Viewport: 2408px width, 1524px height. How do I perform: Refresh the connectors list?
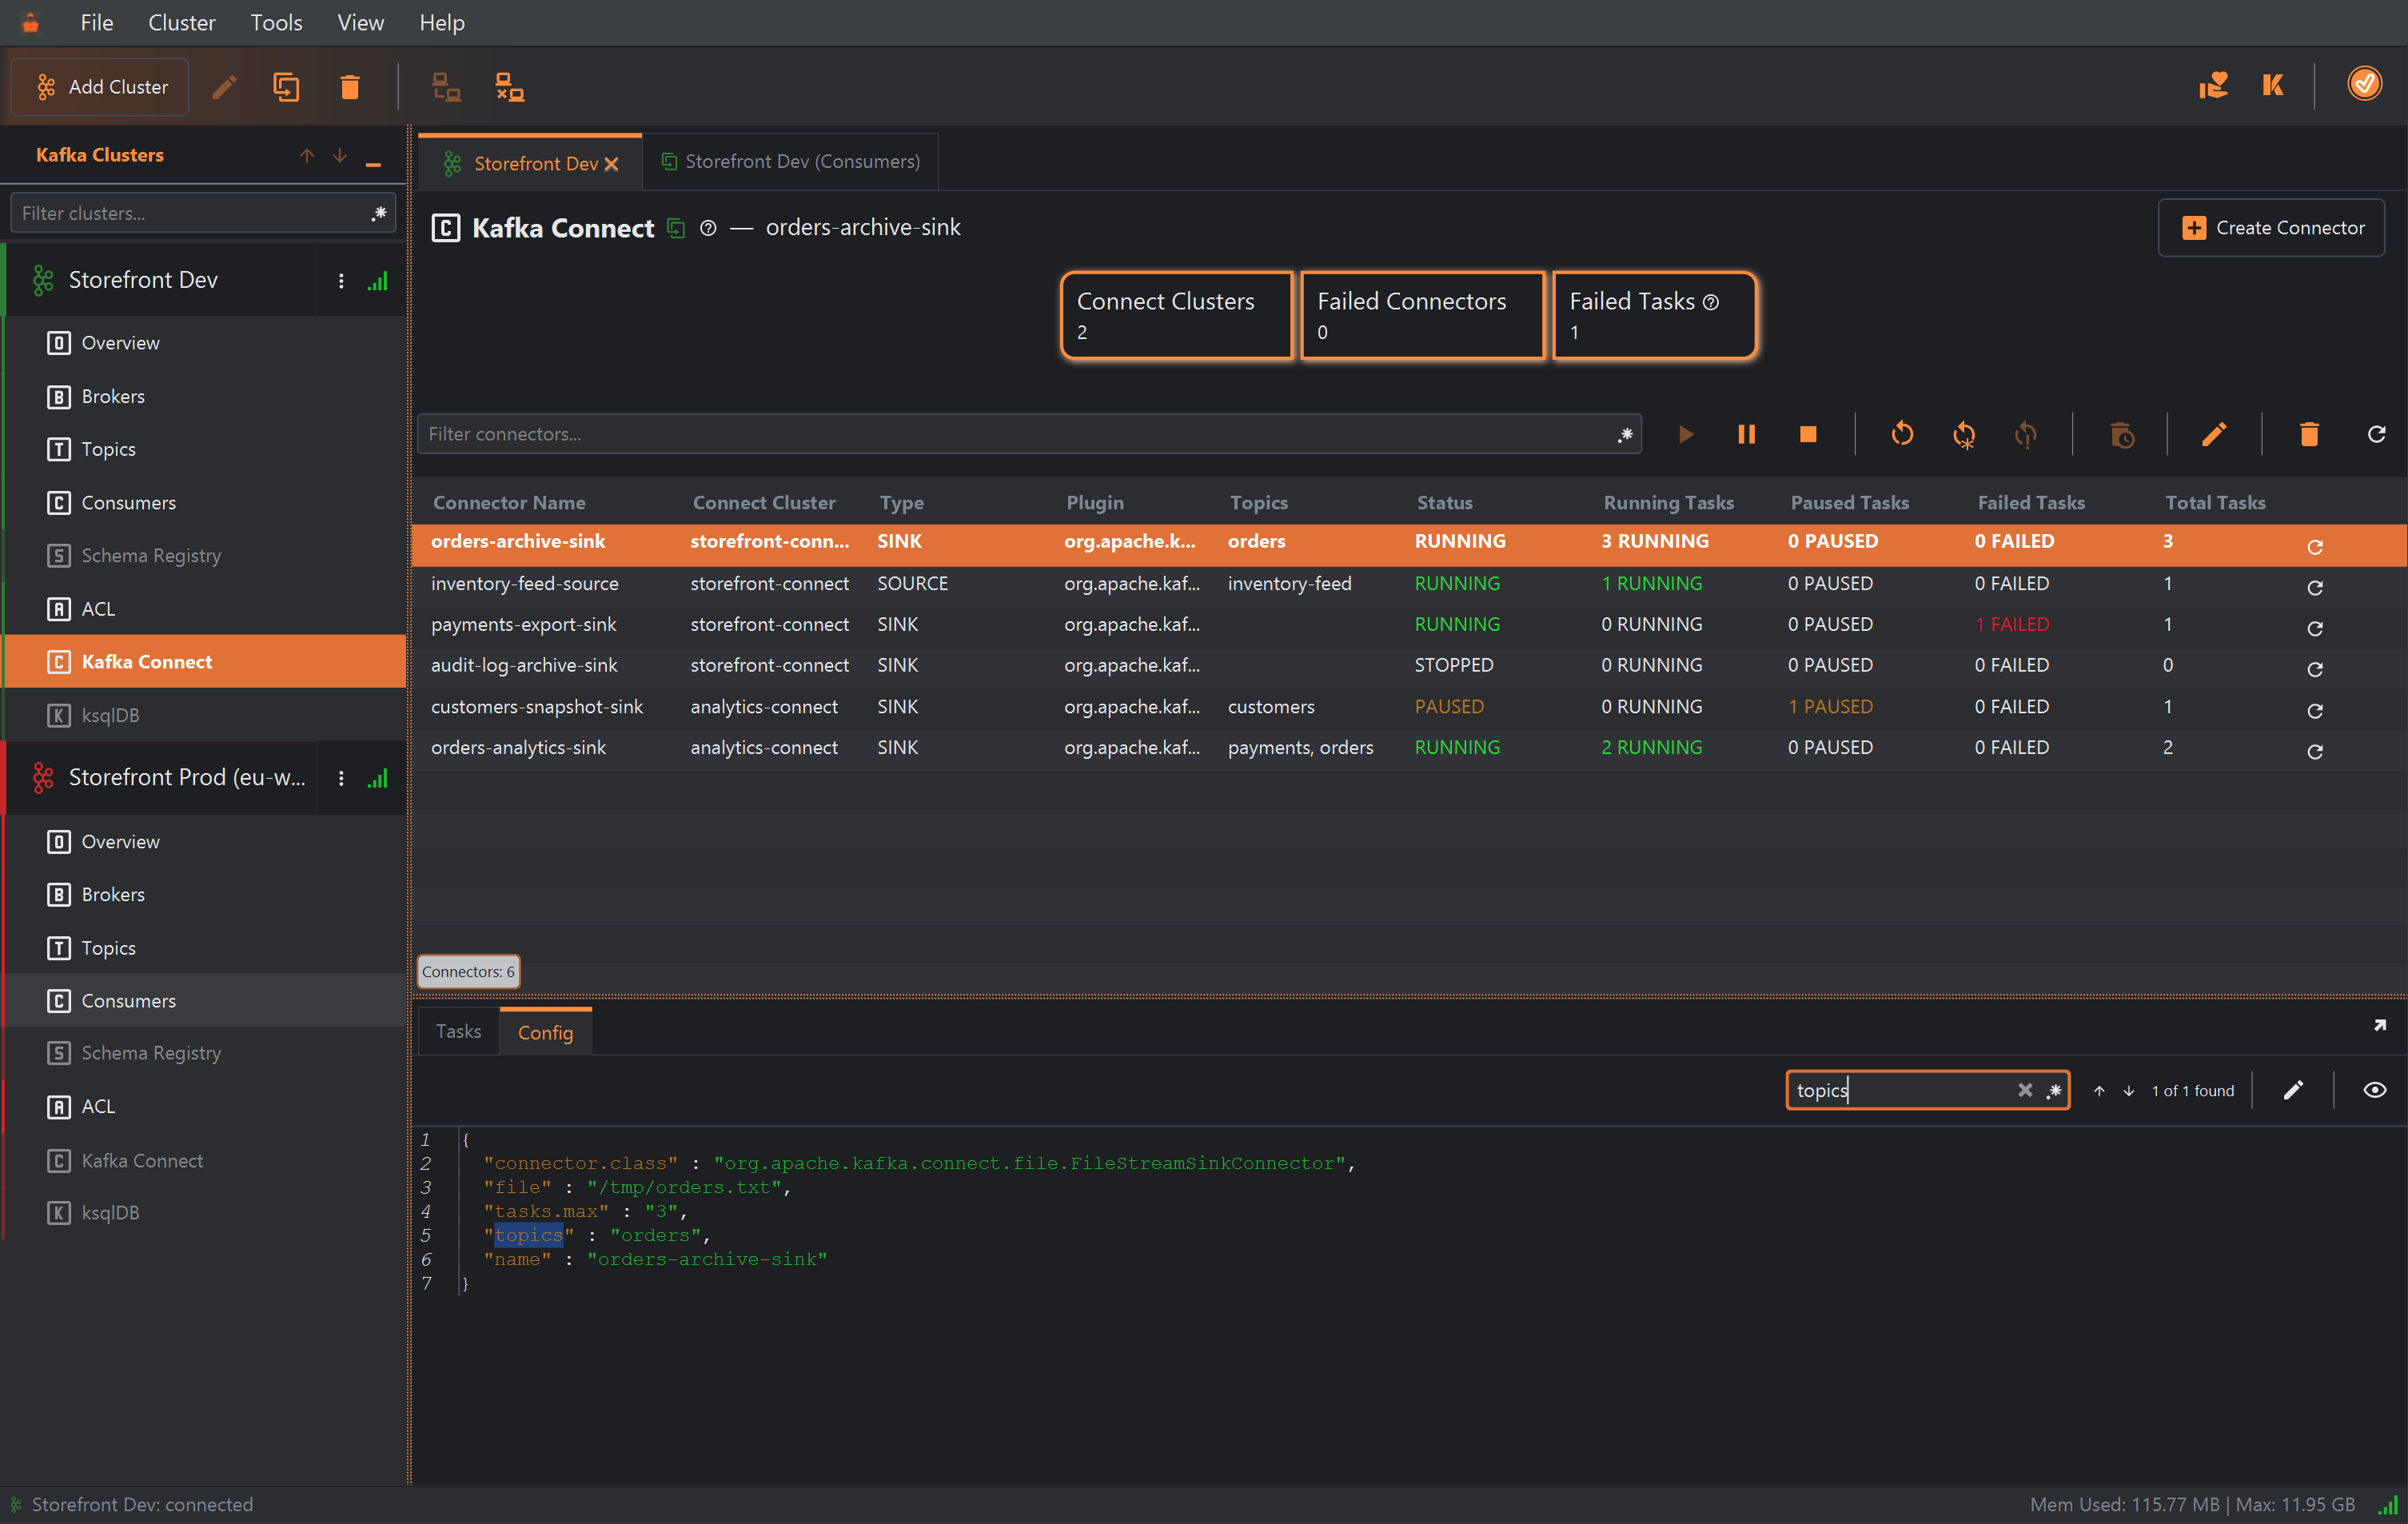tap(2377, 434)
